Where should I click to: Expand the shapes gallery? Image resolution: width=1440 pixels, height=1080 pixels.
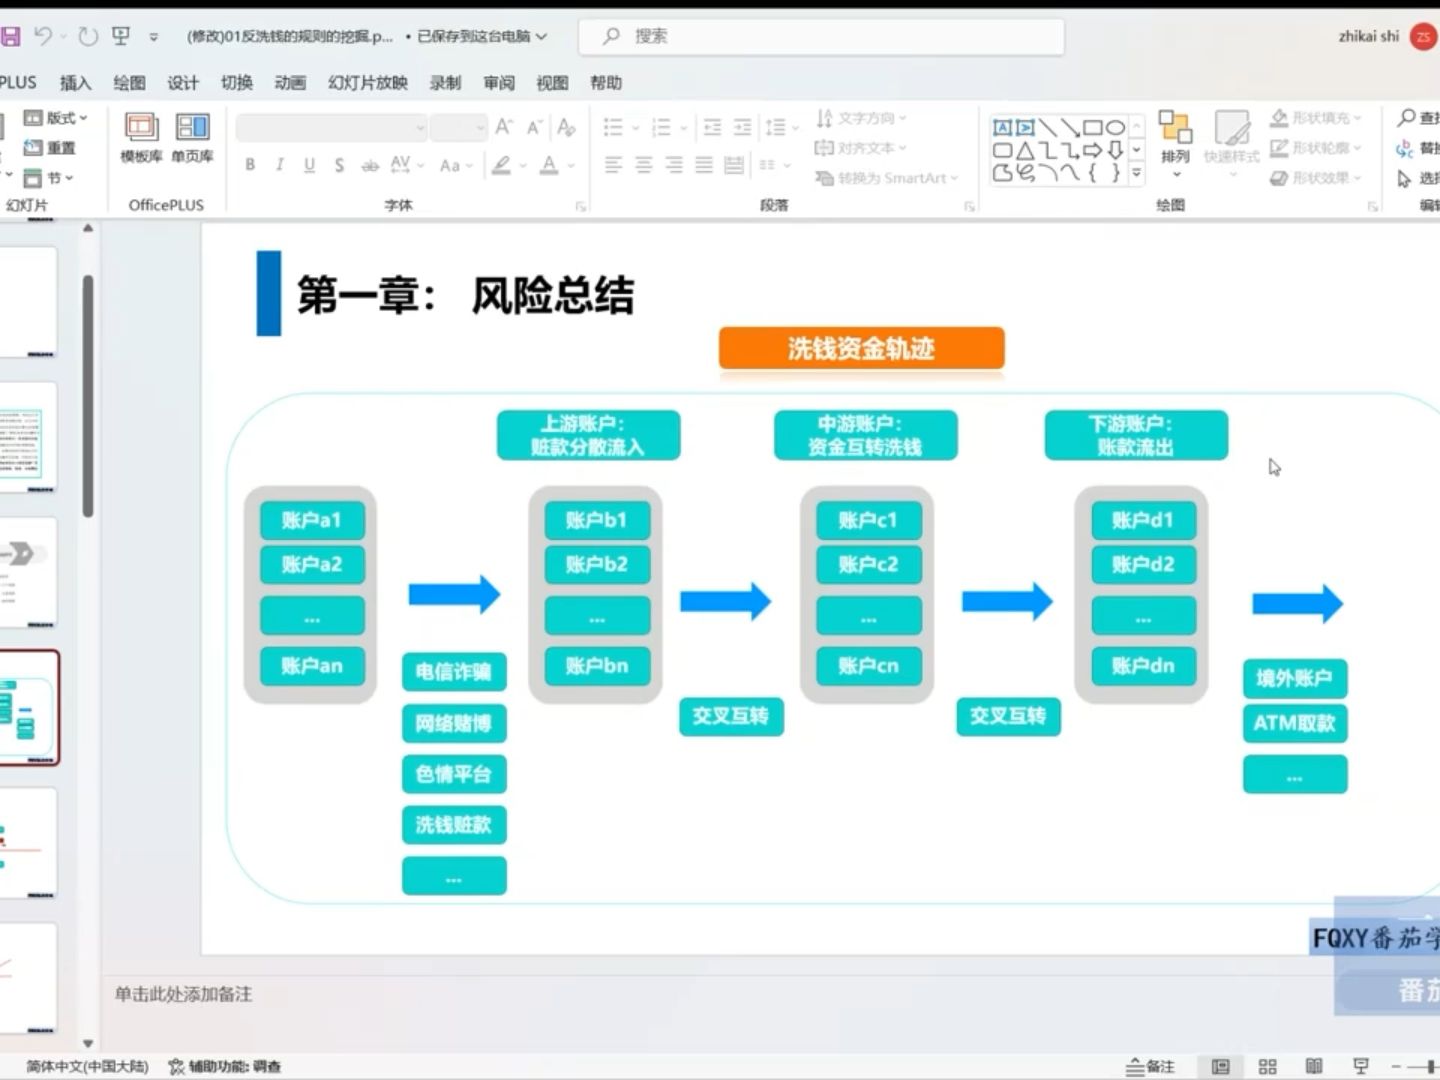tap(1137, 173)
